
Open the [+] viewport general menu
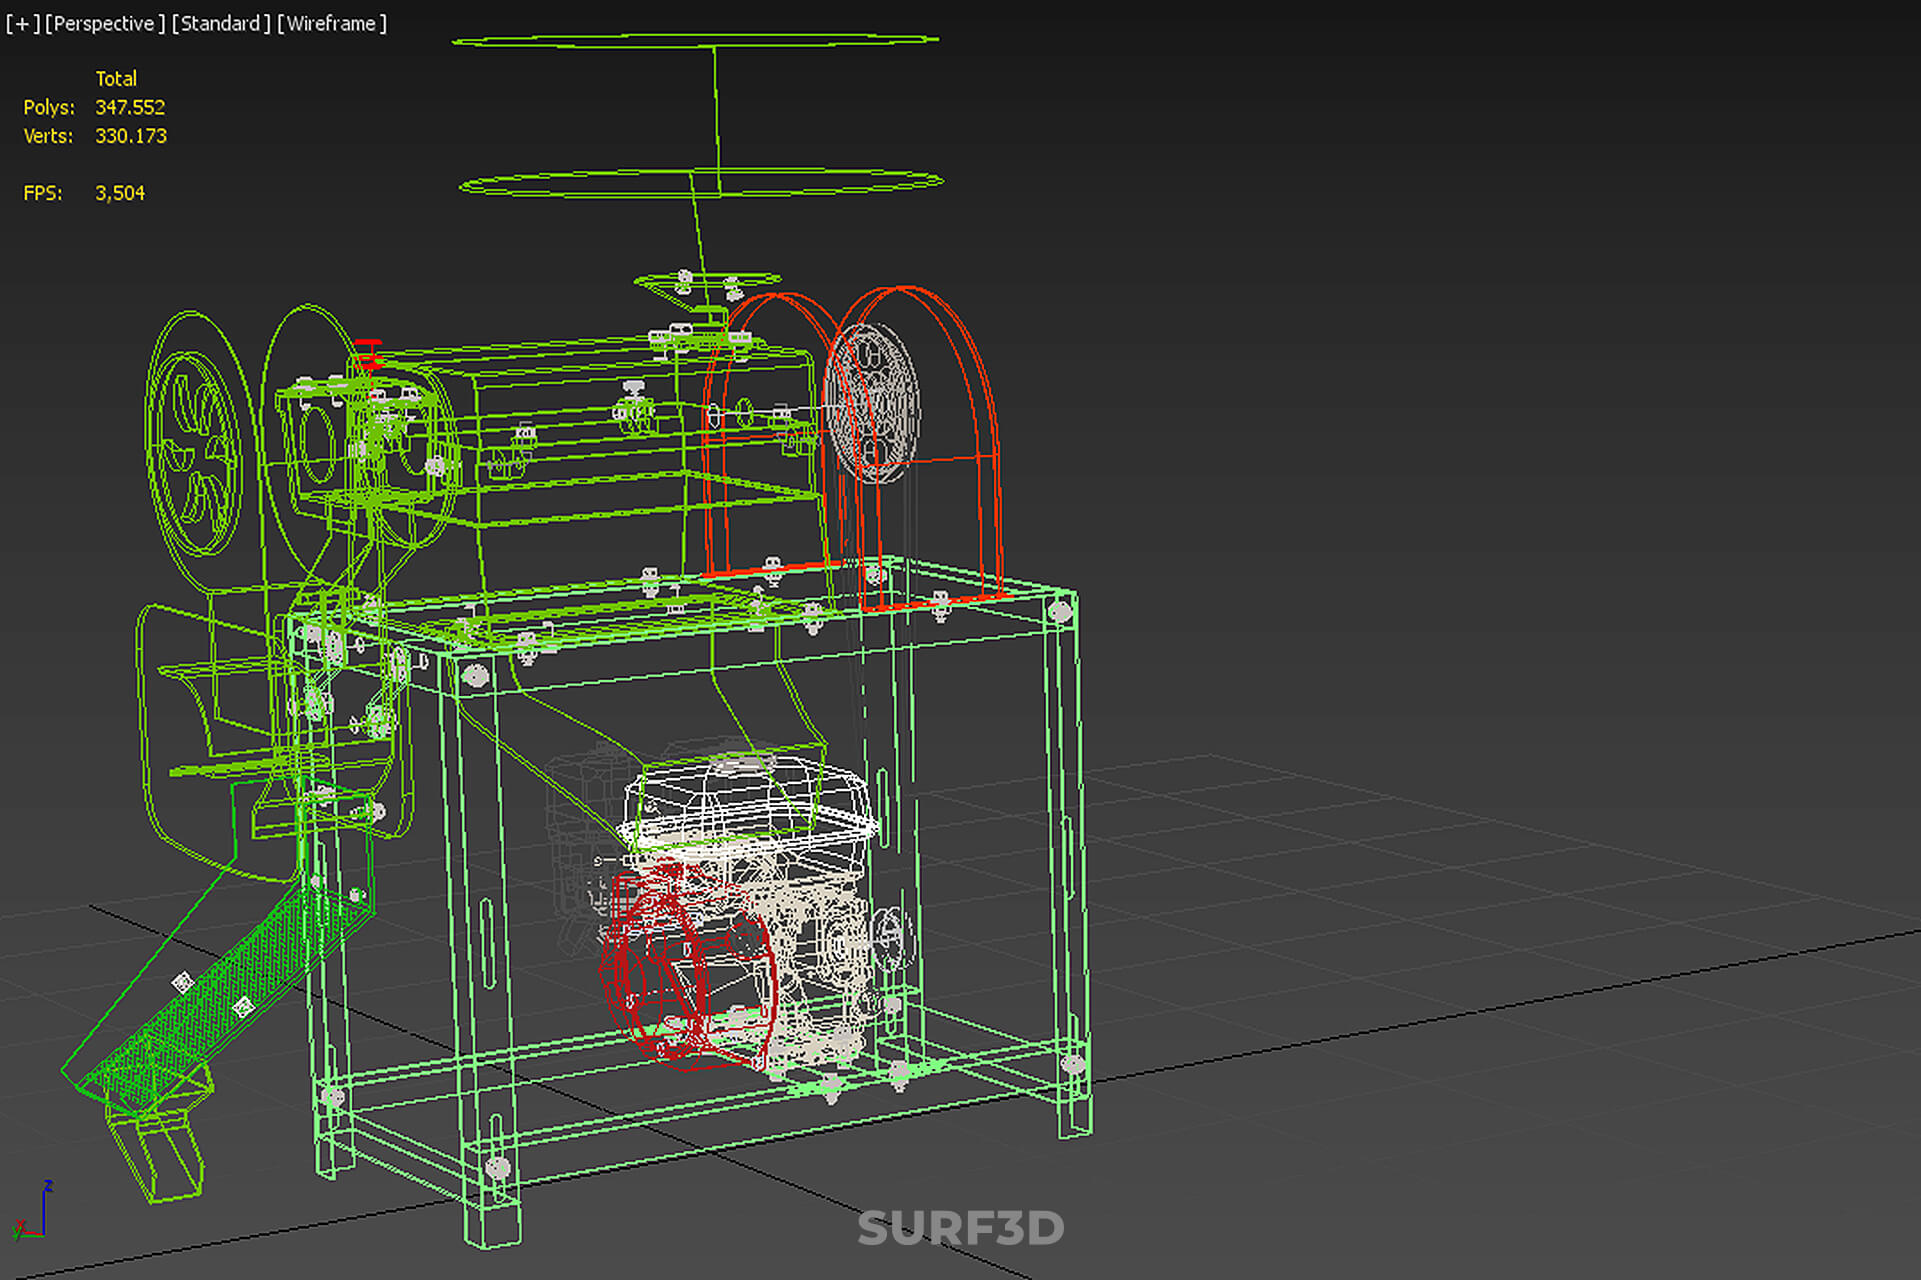tap(23, 23)
